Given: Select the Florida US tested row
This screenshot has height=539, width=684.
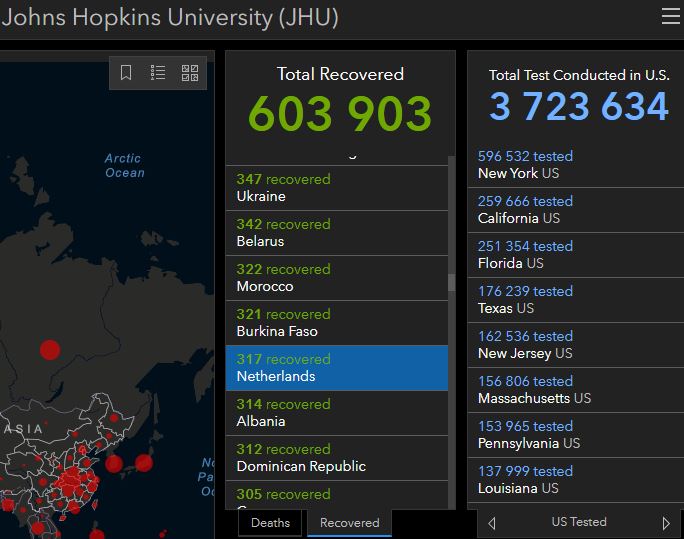Looking at the screenshot, I should click(576, 255).
